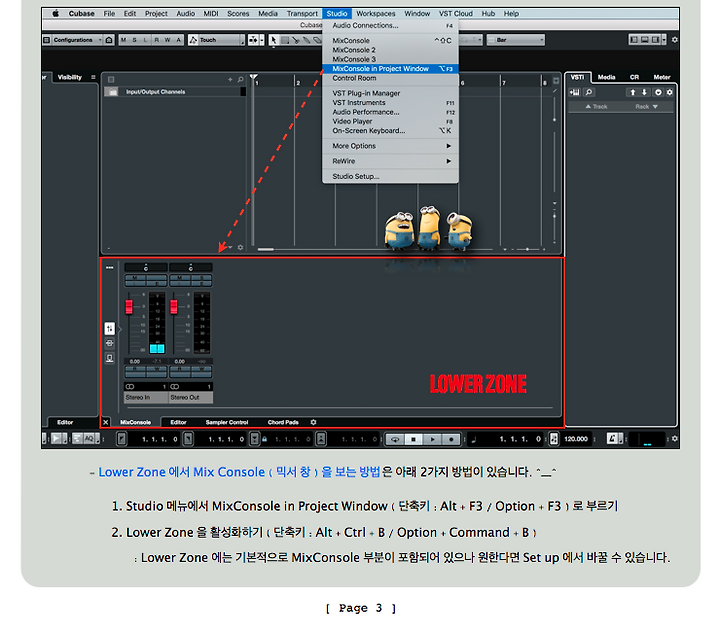Click the search icon in VSTi panel

pyautogui.click(x=589, y=92)
